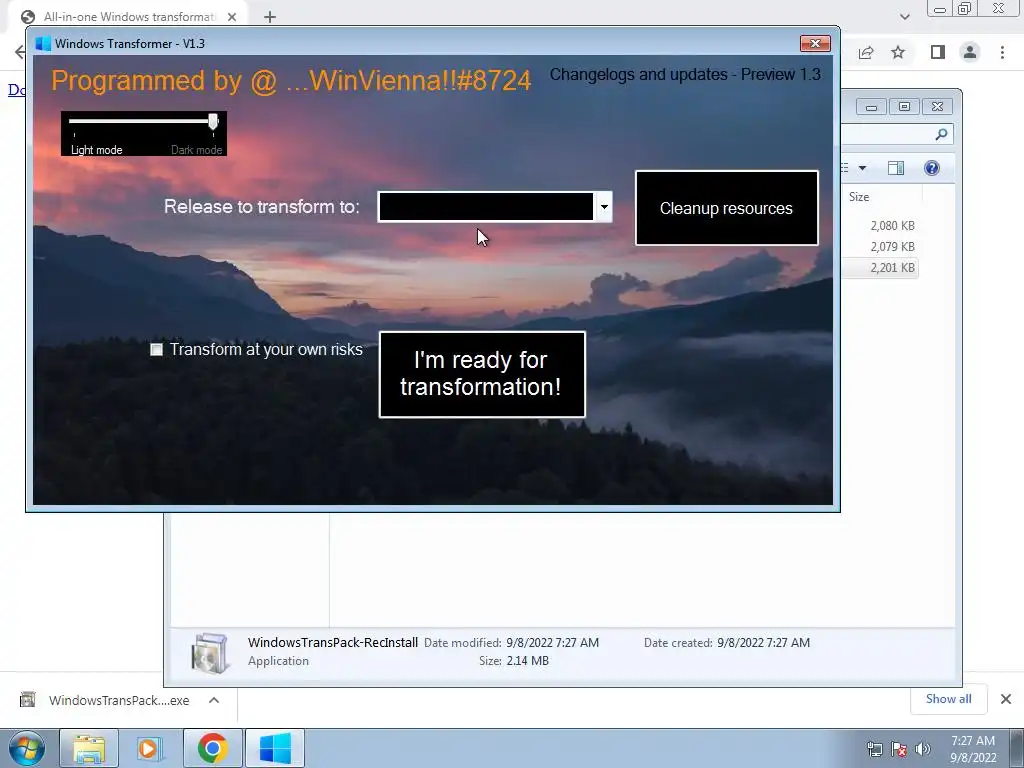Maximize the Explorer window

(x=904, y=106)
